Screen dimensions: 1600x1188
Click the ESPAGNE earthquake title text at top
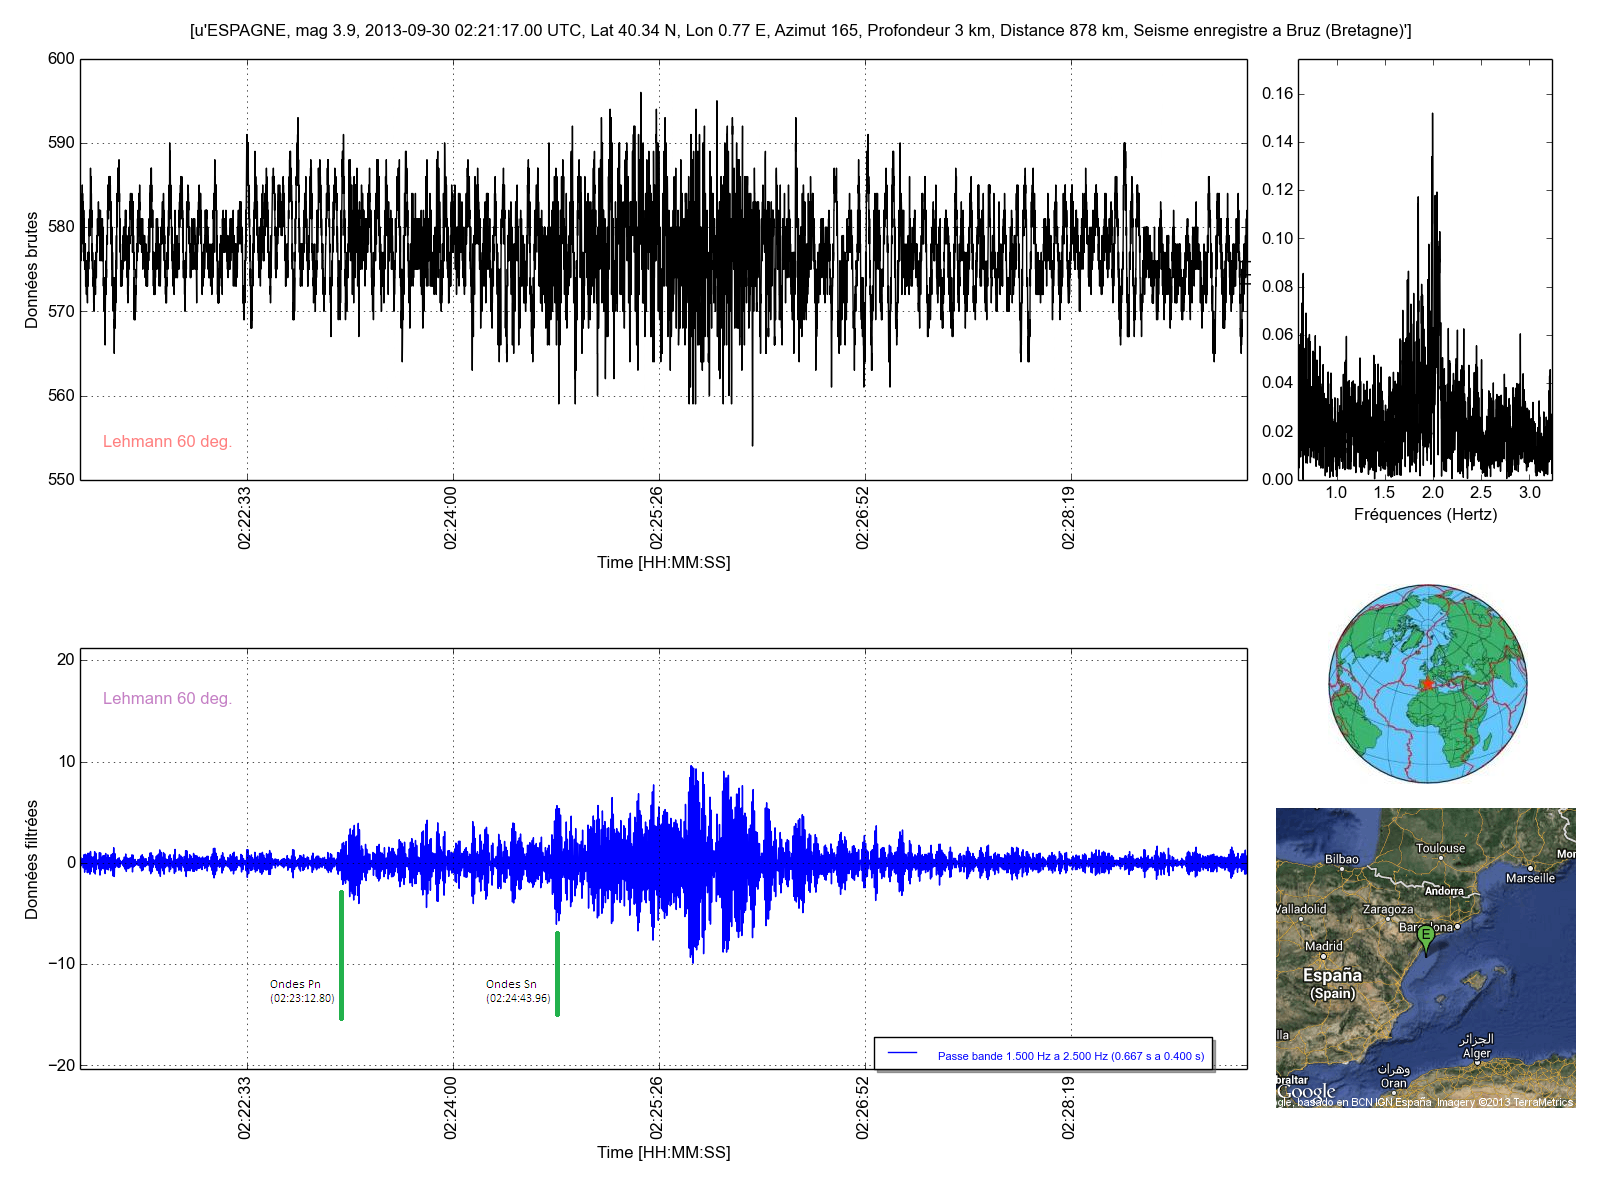click(x=800, y=31)
